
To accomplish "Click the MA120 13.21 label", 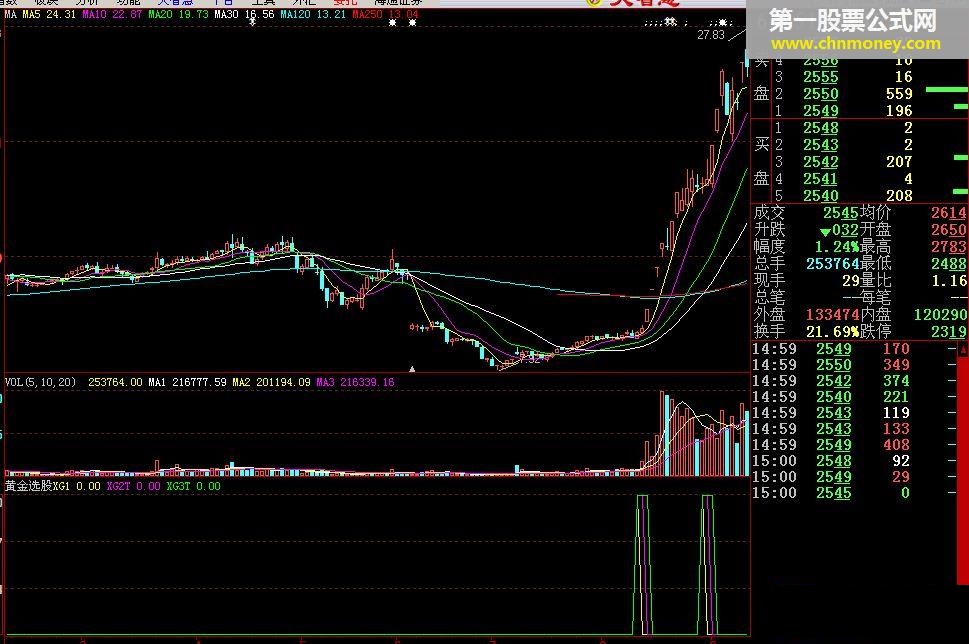I will coord(313,14).
